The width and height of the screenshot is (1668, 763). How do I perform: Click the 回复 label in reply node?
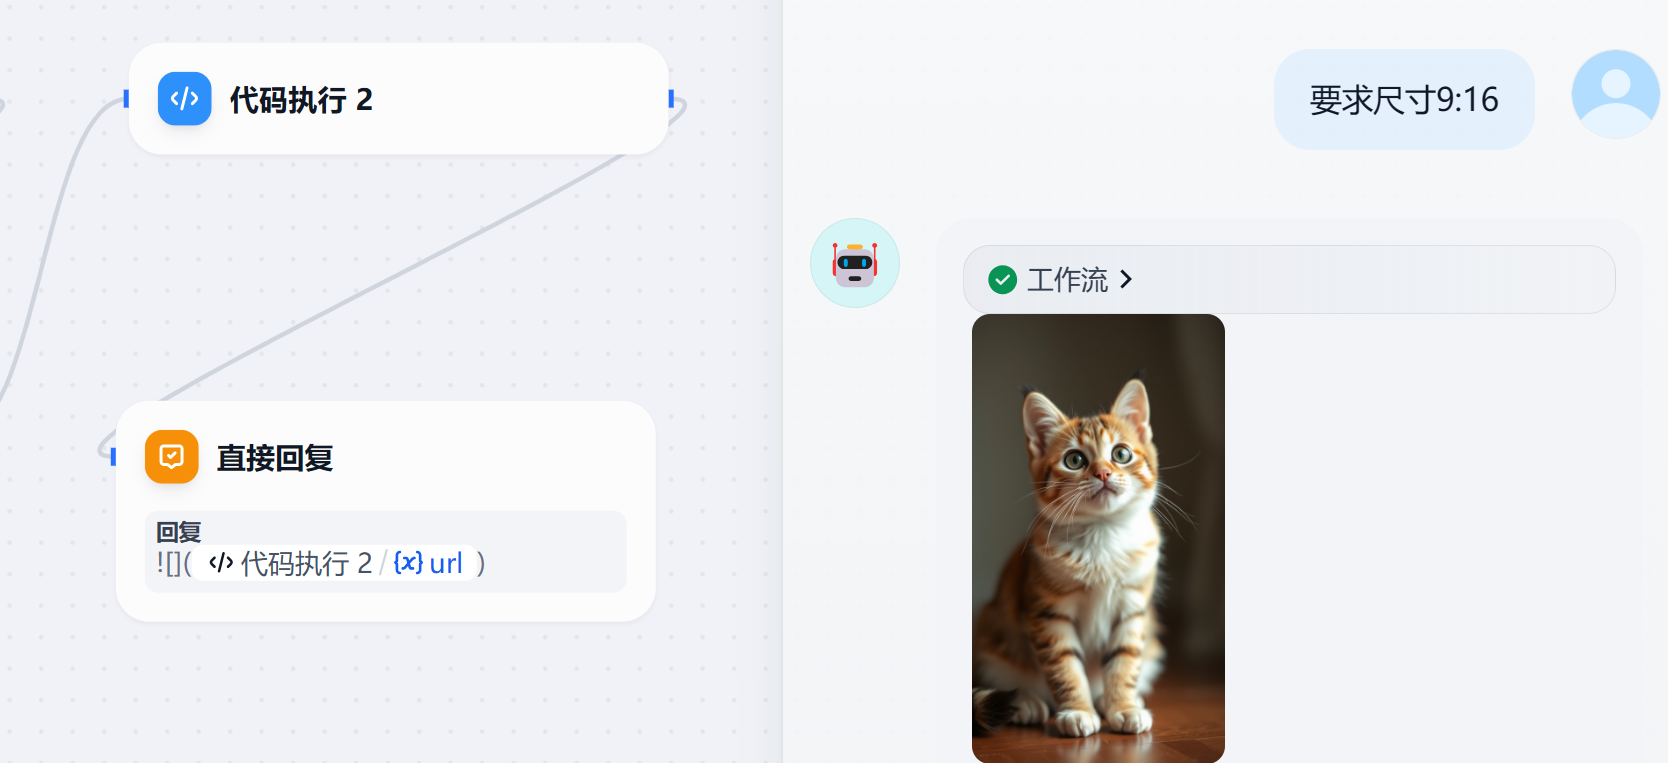pyautogui.click(x=179, y=532)
